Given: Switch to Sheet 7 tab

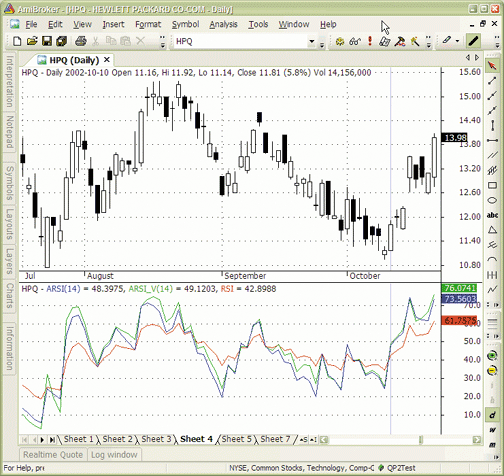Looking at the screenshot, I should tap(275, 439).
